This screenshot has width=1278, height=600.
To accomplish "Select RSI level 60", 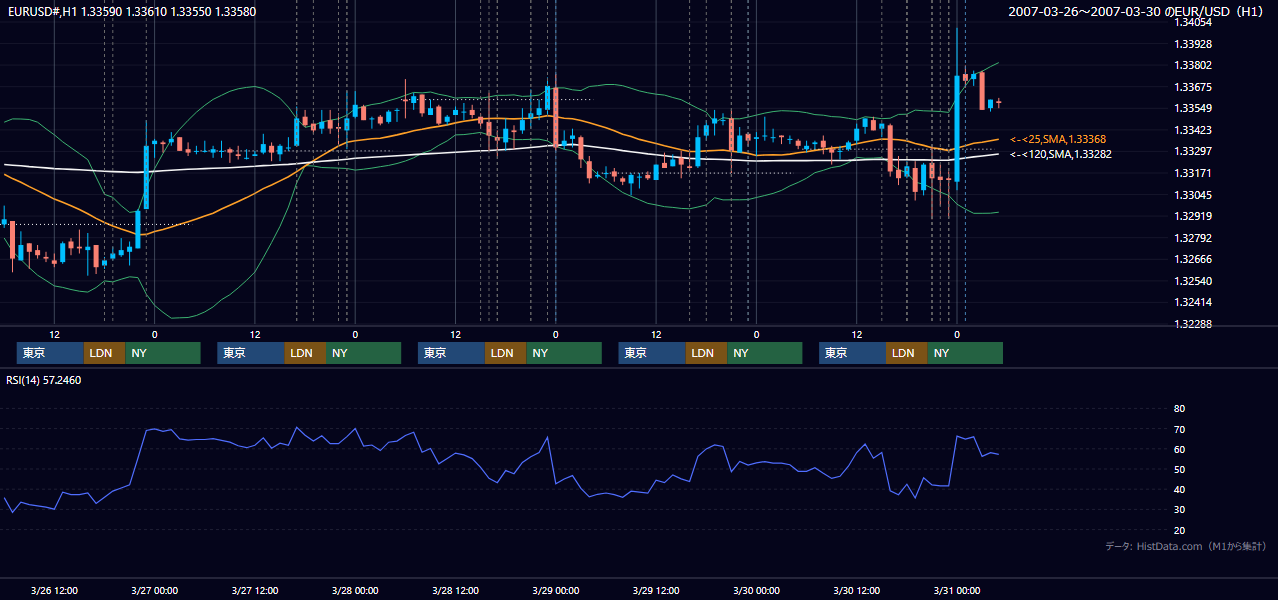I will [x=1179, y=449].
